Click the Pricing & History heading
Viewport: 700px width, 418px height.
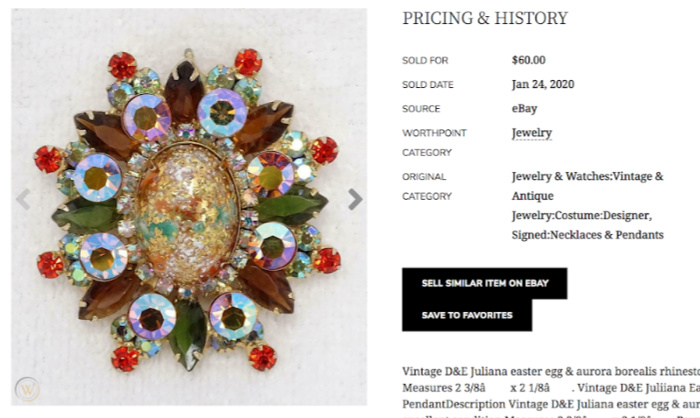coord(485,19)
